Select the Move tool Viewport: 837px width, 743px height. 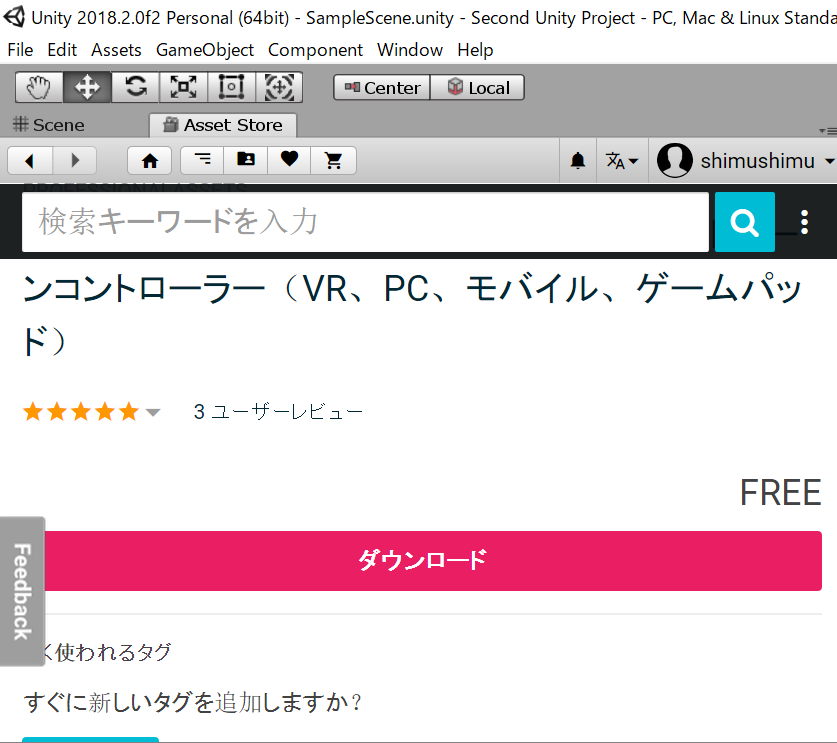point(87,88)
